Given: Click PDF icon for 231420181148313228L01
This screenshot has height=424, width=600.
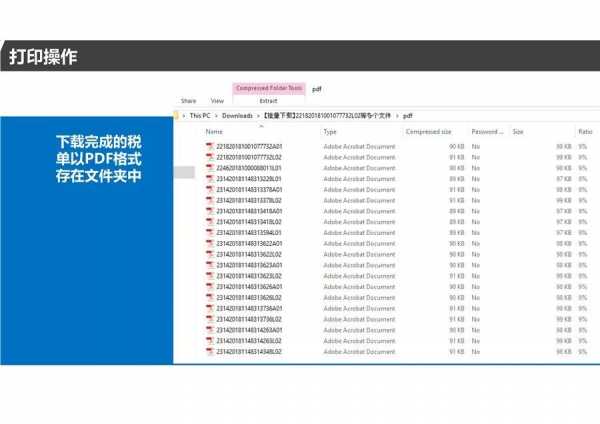Looking at the screenshot, I should 210,179.
